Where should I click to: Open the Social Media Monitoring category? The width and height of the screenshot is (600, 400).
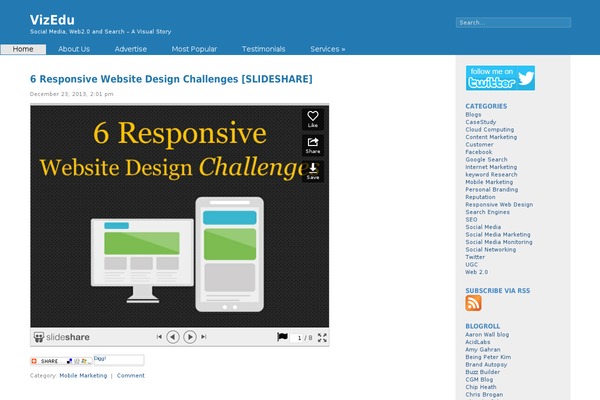click(499, 242)
